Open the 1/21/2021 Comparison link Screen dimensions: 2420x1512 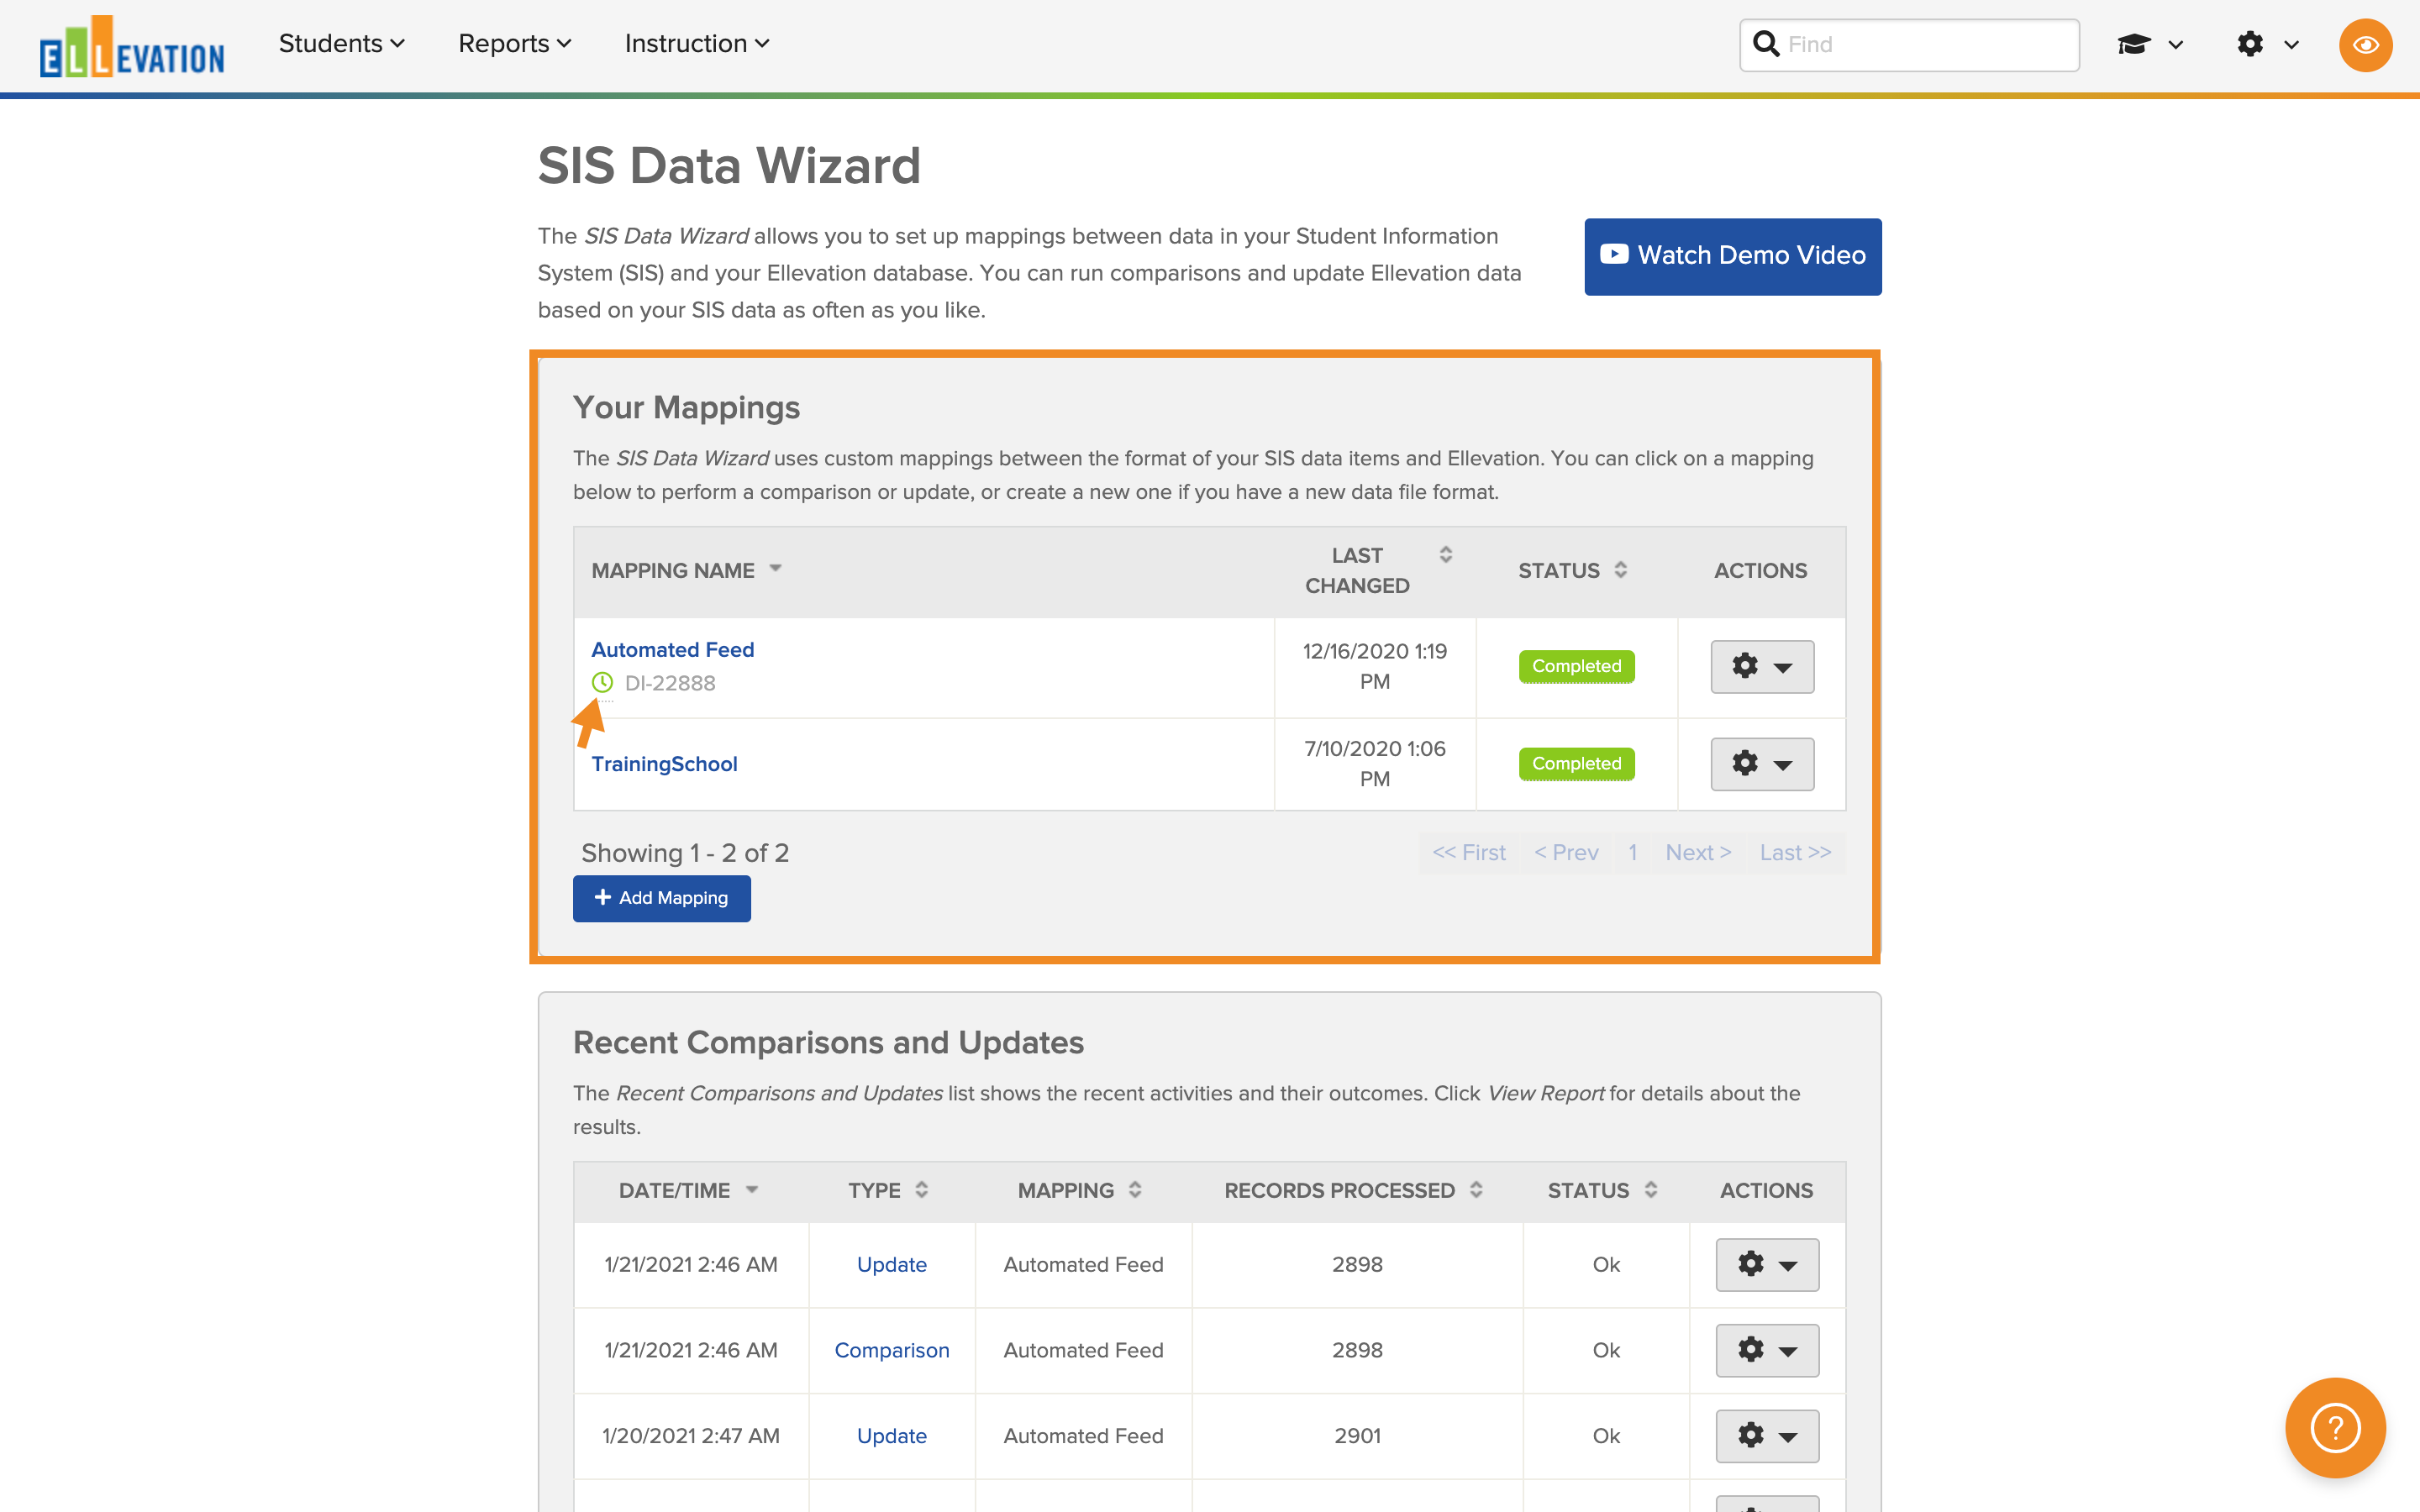coord(891,1350)
